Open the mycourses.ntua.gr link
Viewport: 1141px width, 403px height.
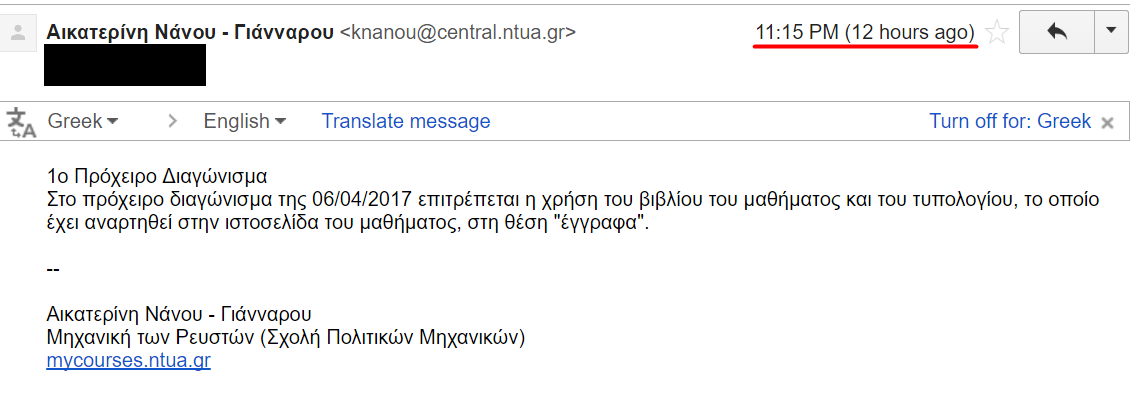pos(128,361)
